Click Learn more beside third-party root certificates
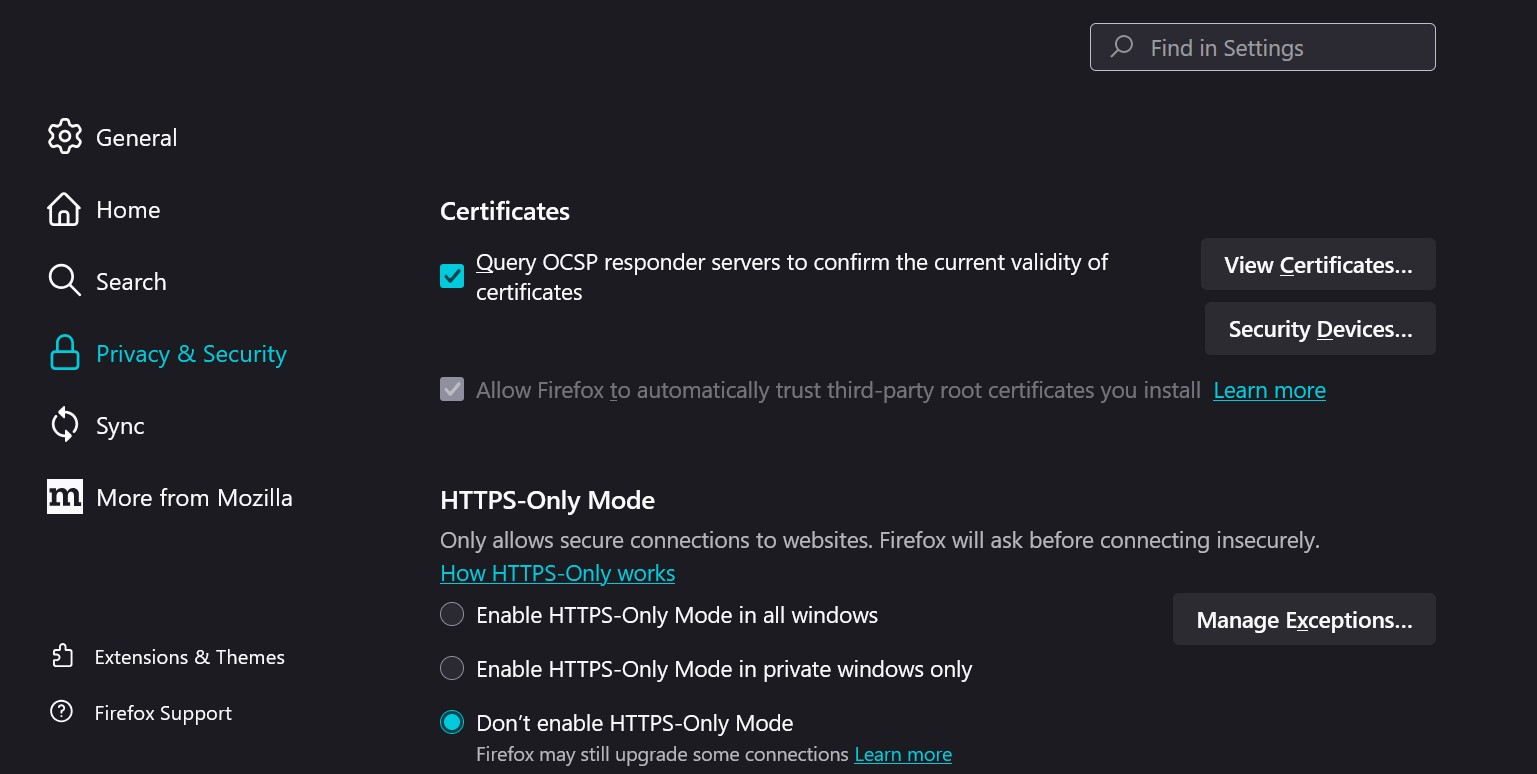This screenshot has height=774, width=1537. point(1269,390)
